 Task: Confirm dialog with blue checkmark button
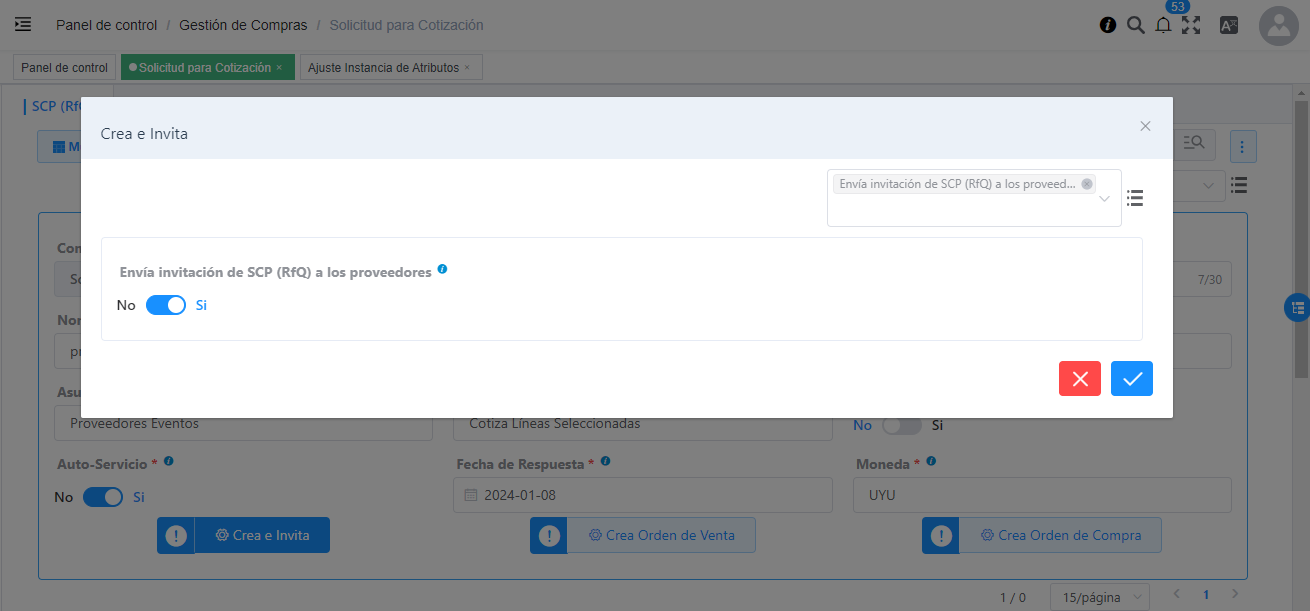[x=1131, y=379]
